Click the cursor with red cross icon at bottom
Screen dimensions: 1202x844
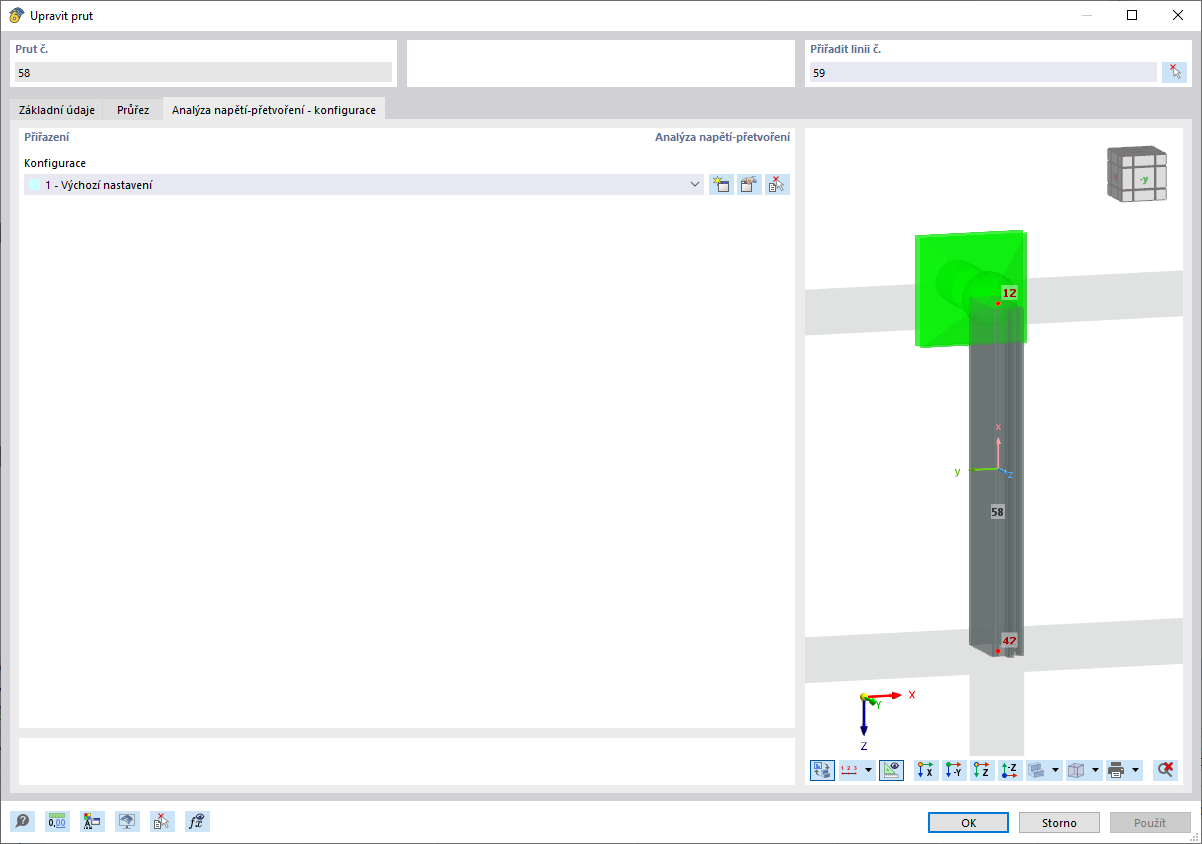(x=162, y=822)
